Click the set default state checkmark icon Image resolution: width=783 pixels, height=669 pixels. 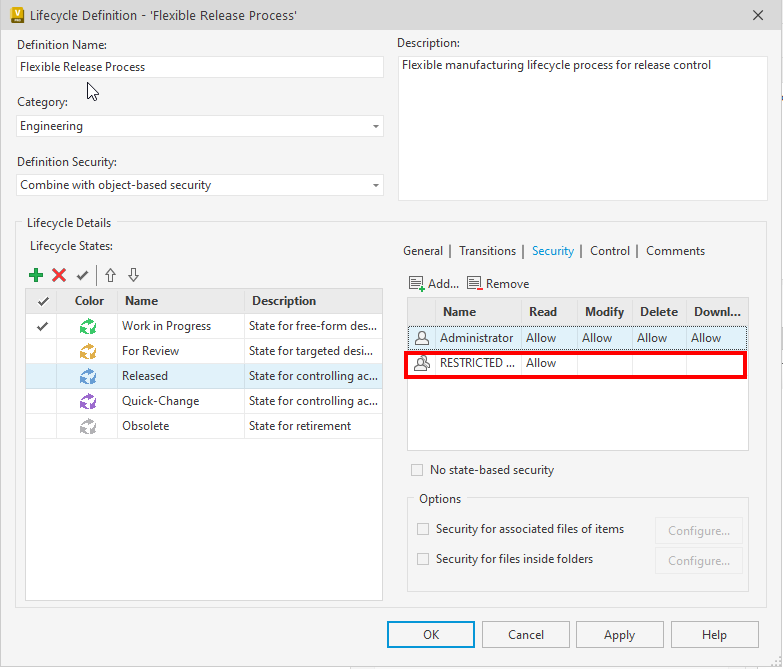coord(82,275)
